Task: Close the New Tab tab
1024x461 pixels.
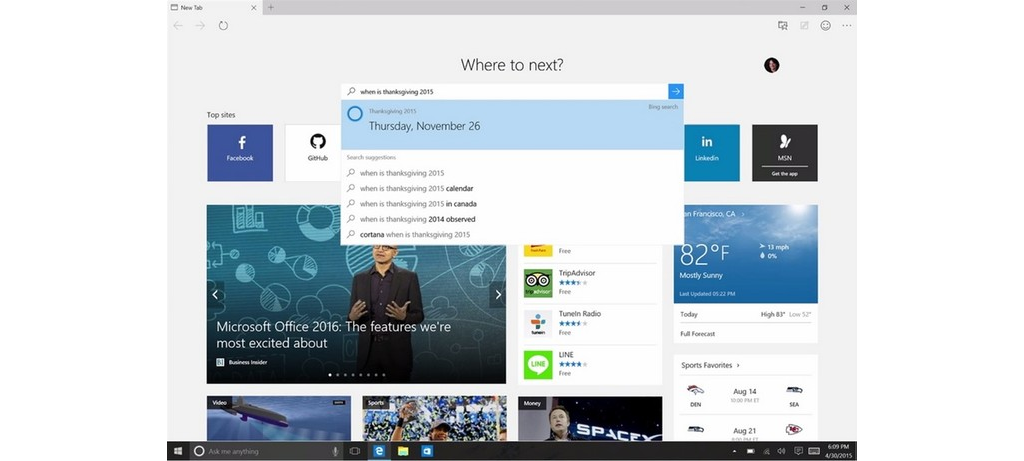Action: tap(254, 8)
